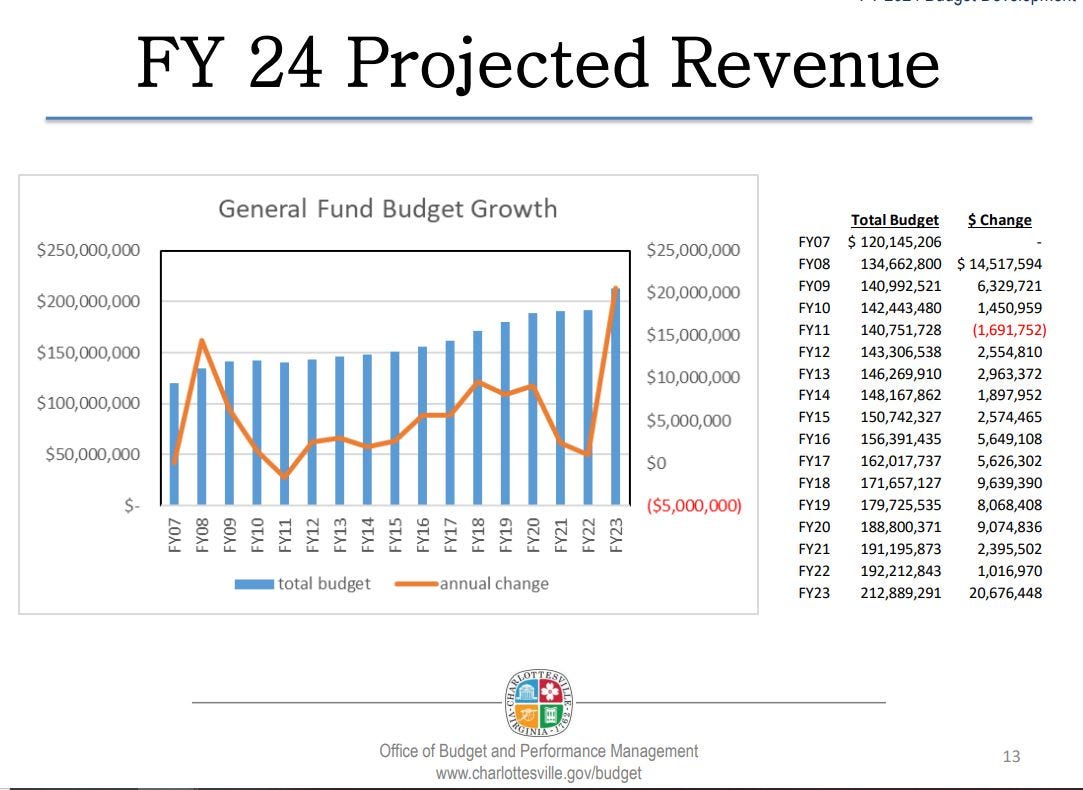Click the FY20 bar in the chart
The width and height of the screenshot is (1083, 790).
(x=533, y=409)
